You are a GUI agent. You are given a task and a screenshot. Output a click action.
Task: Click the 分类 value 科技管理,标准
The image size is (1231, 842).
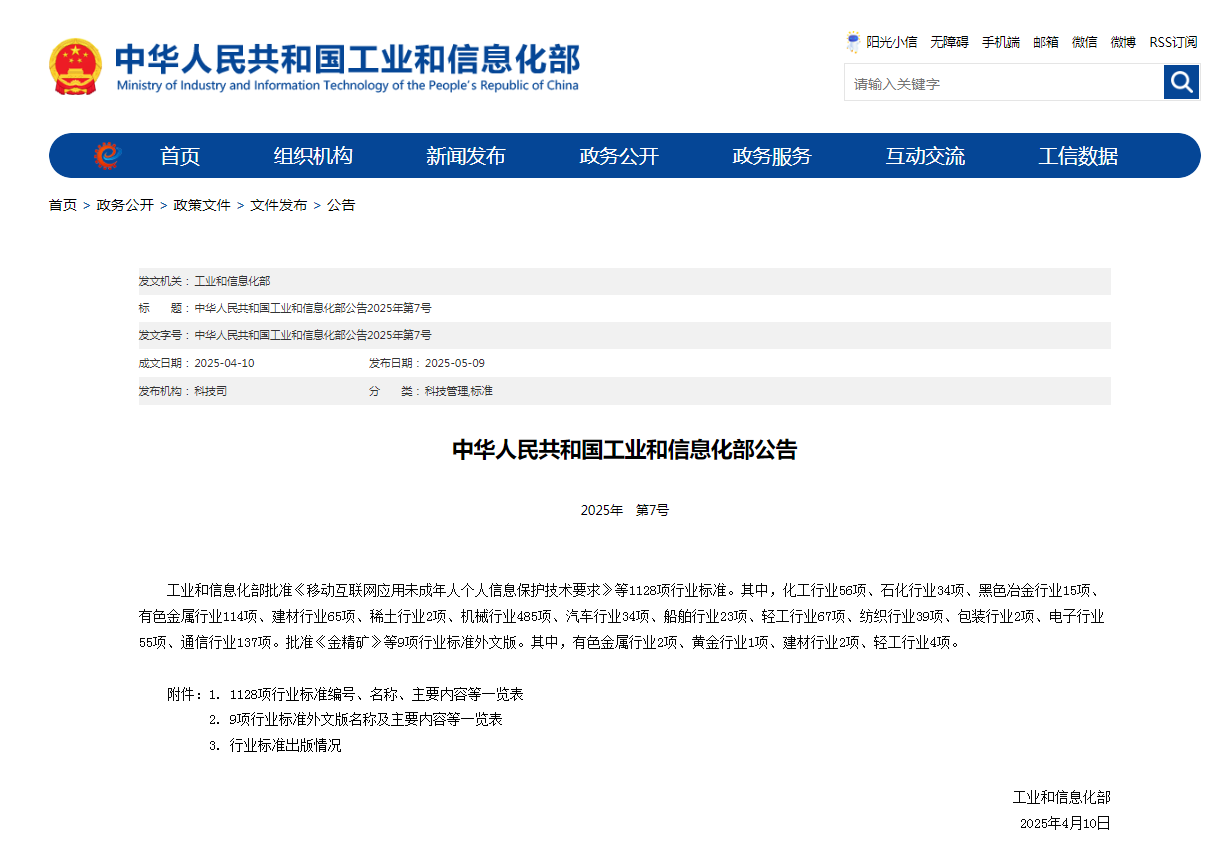pos(459,391)
